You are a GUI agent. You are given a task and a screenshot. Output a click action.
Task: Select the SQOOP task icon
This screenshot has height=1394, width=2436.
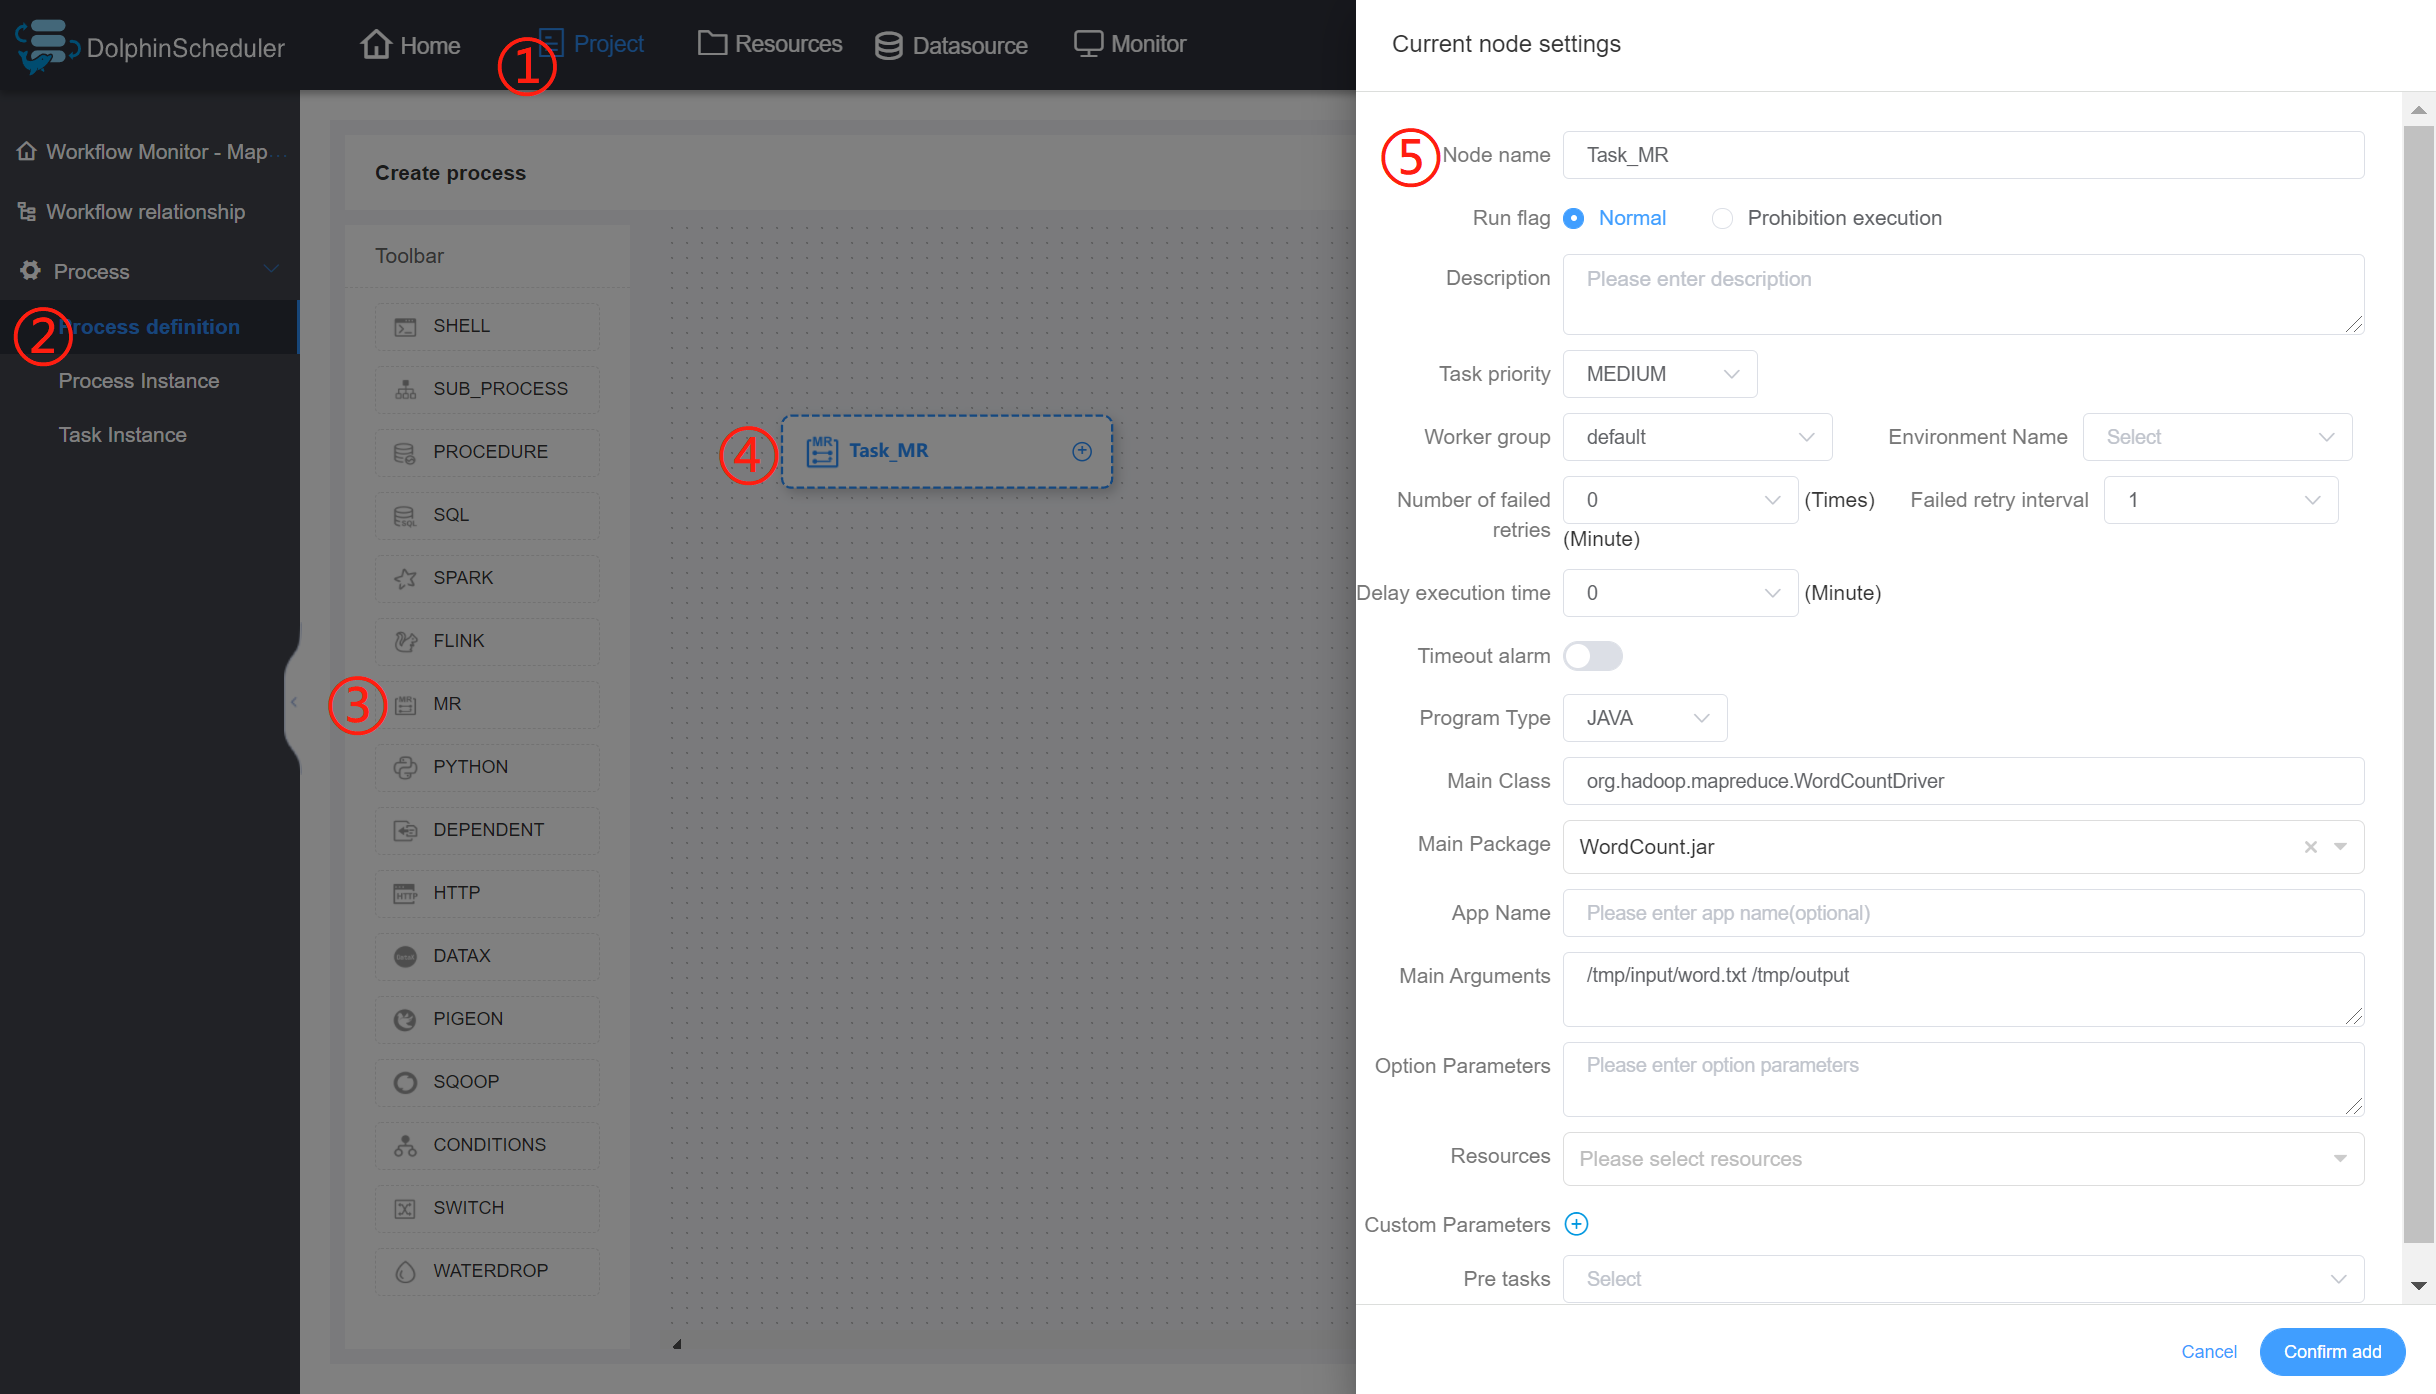tap(405, 1083)
